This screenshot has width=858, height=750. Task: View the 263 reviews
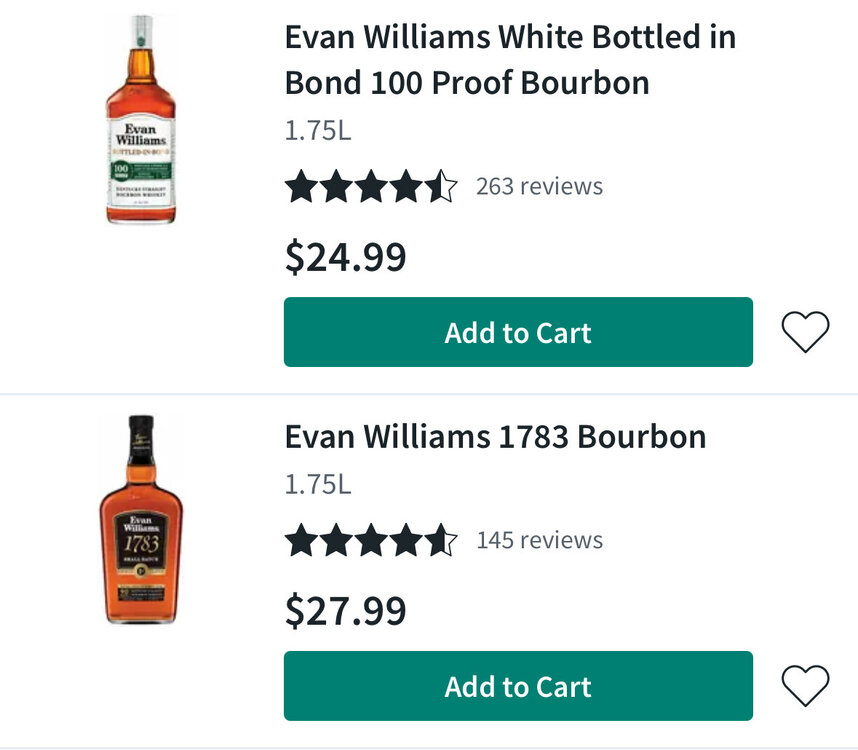539,187
